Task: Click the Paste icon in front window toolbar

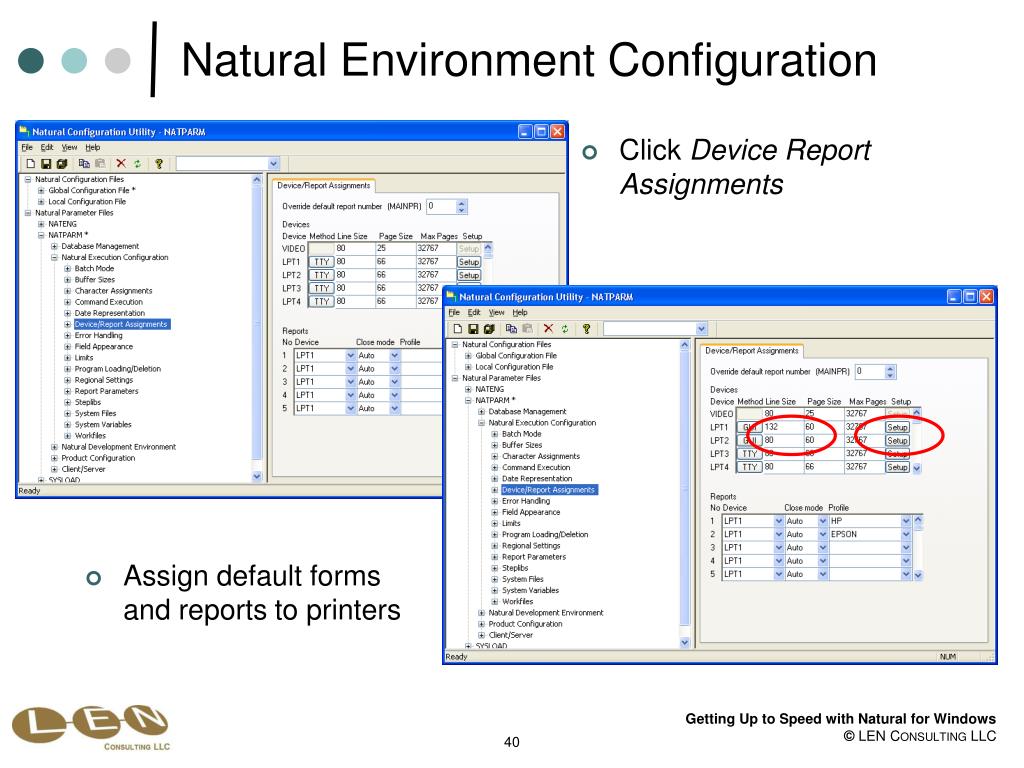Action: [x=527, y=329]
